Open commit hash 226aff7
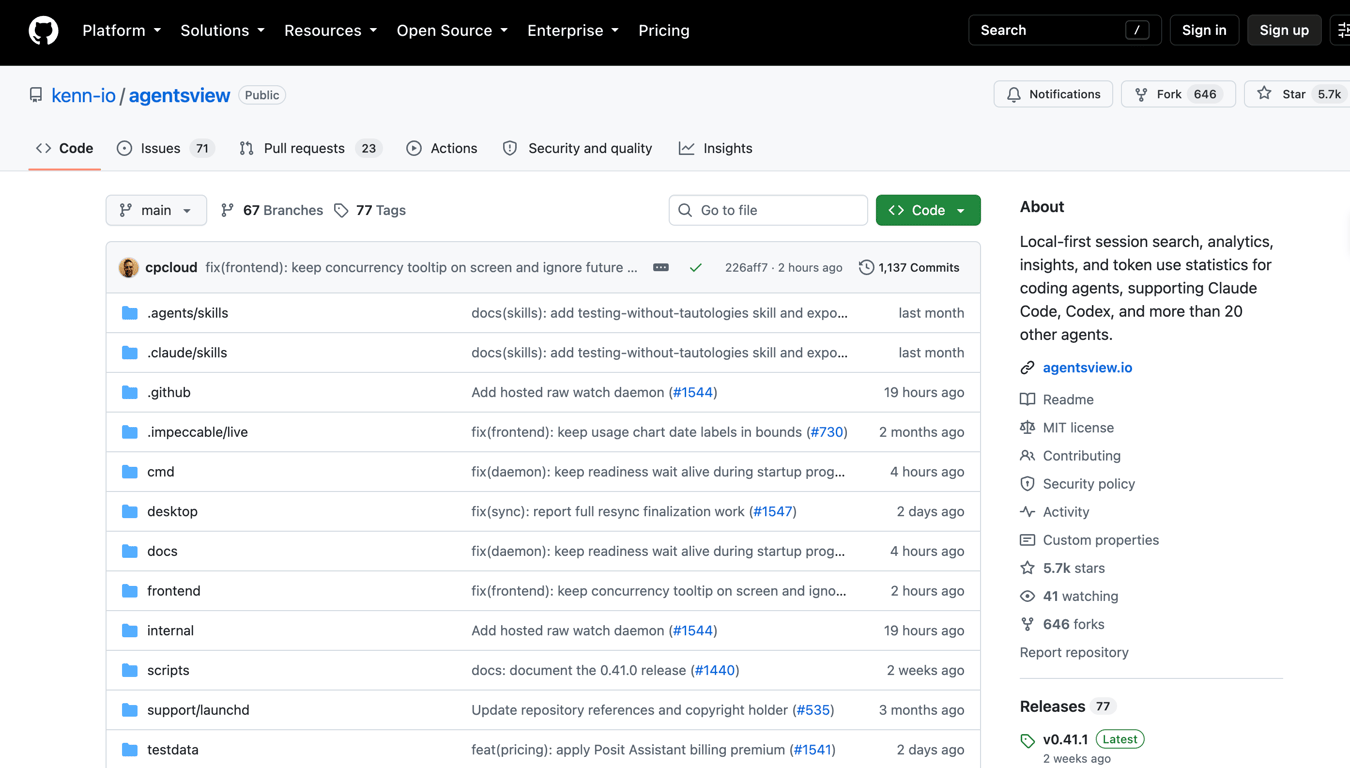This screenshot has height=768, width=1350. (746, 267)
